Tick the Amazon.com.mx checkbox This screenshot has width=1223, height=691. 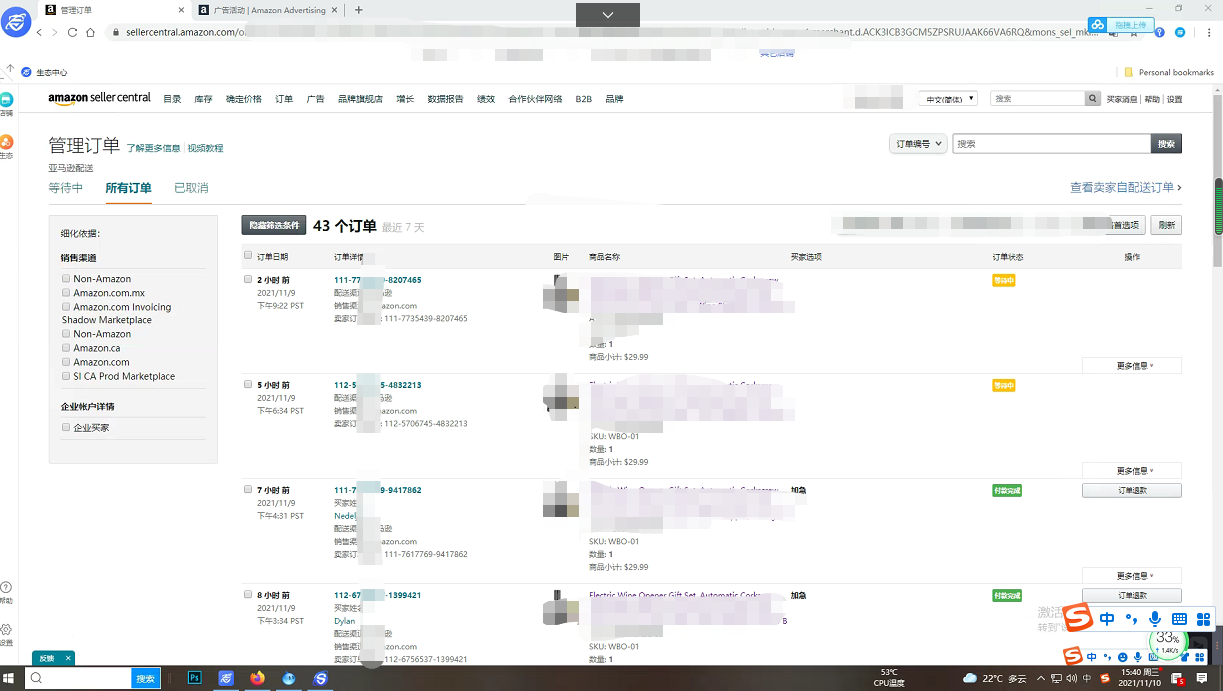66,293
